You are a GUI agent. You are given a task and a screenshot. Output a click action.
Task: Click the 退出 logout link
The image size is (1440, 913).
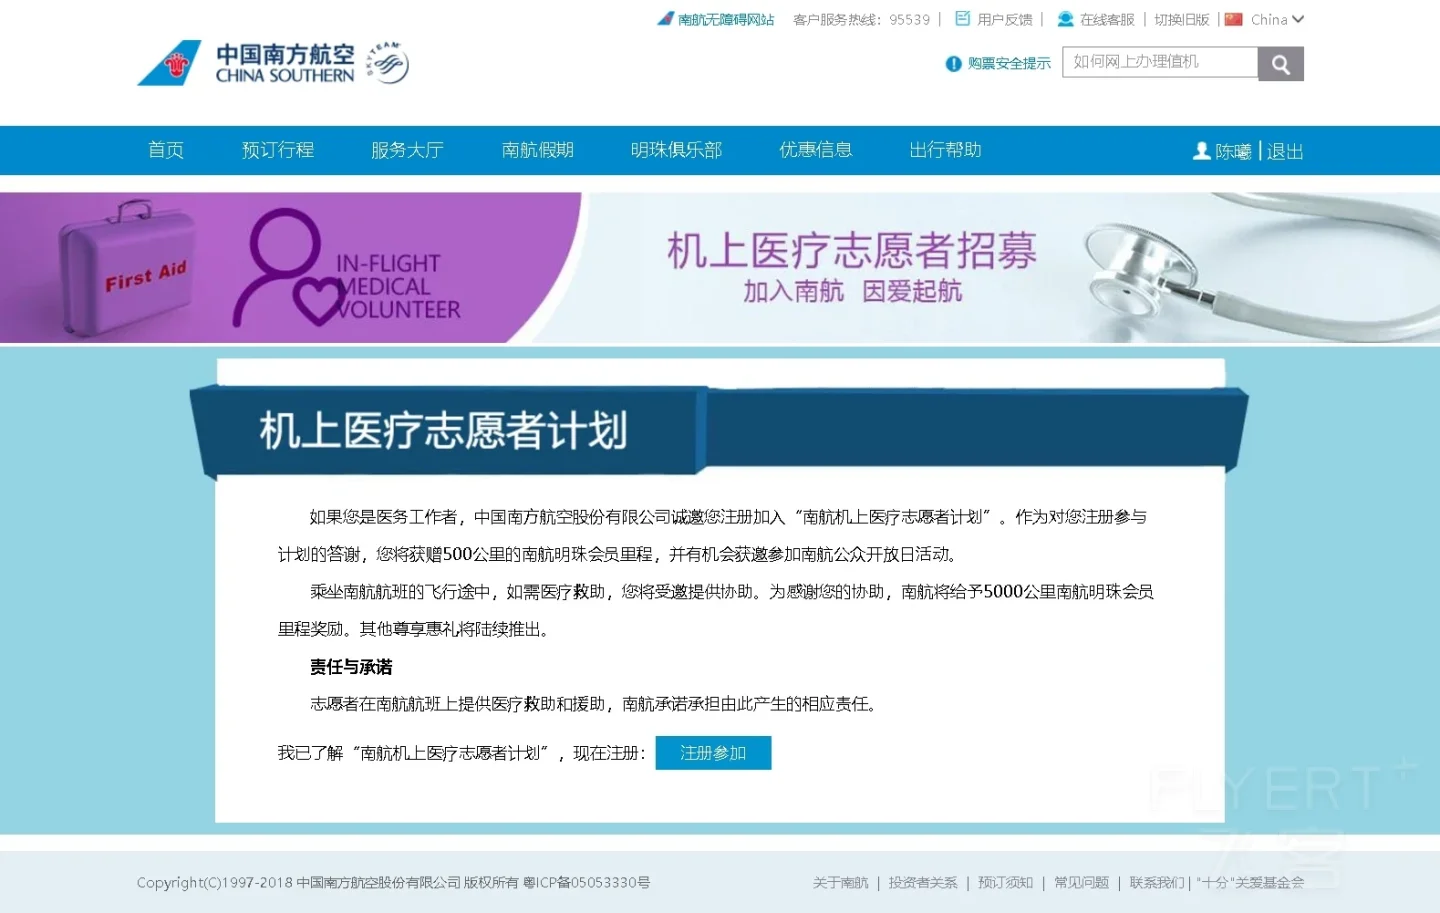click(1285, 152)
